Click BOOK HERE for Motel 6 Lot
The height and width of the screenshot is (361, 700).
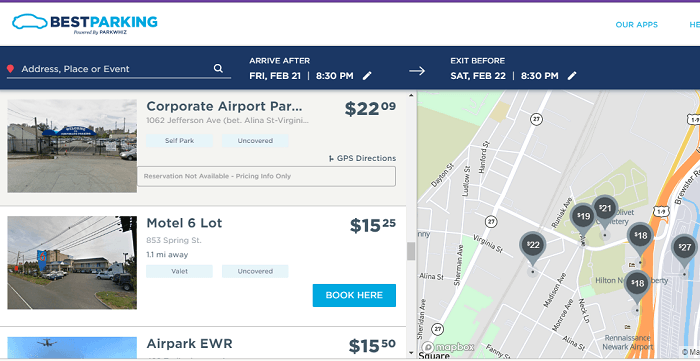click(354, 295)
